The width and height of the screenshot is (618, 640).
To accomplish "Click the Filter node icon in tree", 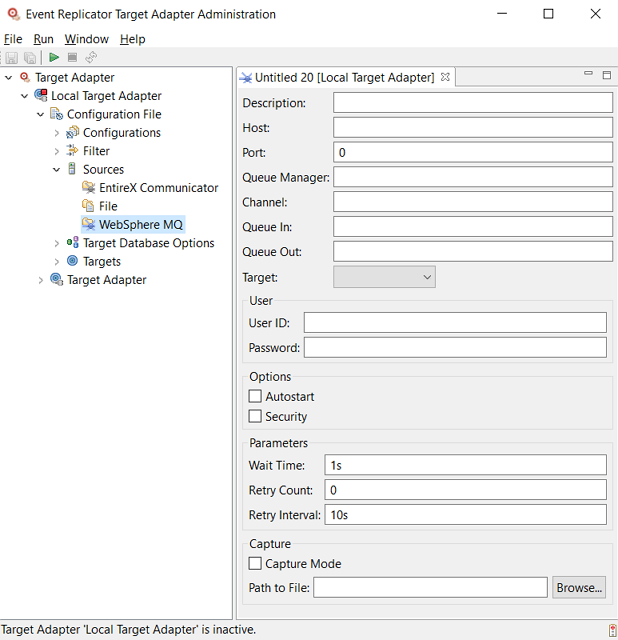I will (72, 151).
